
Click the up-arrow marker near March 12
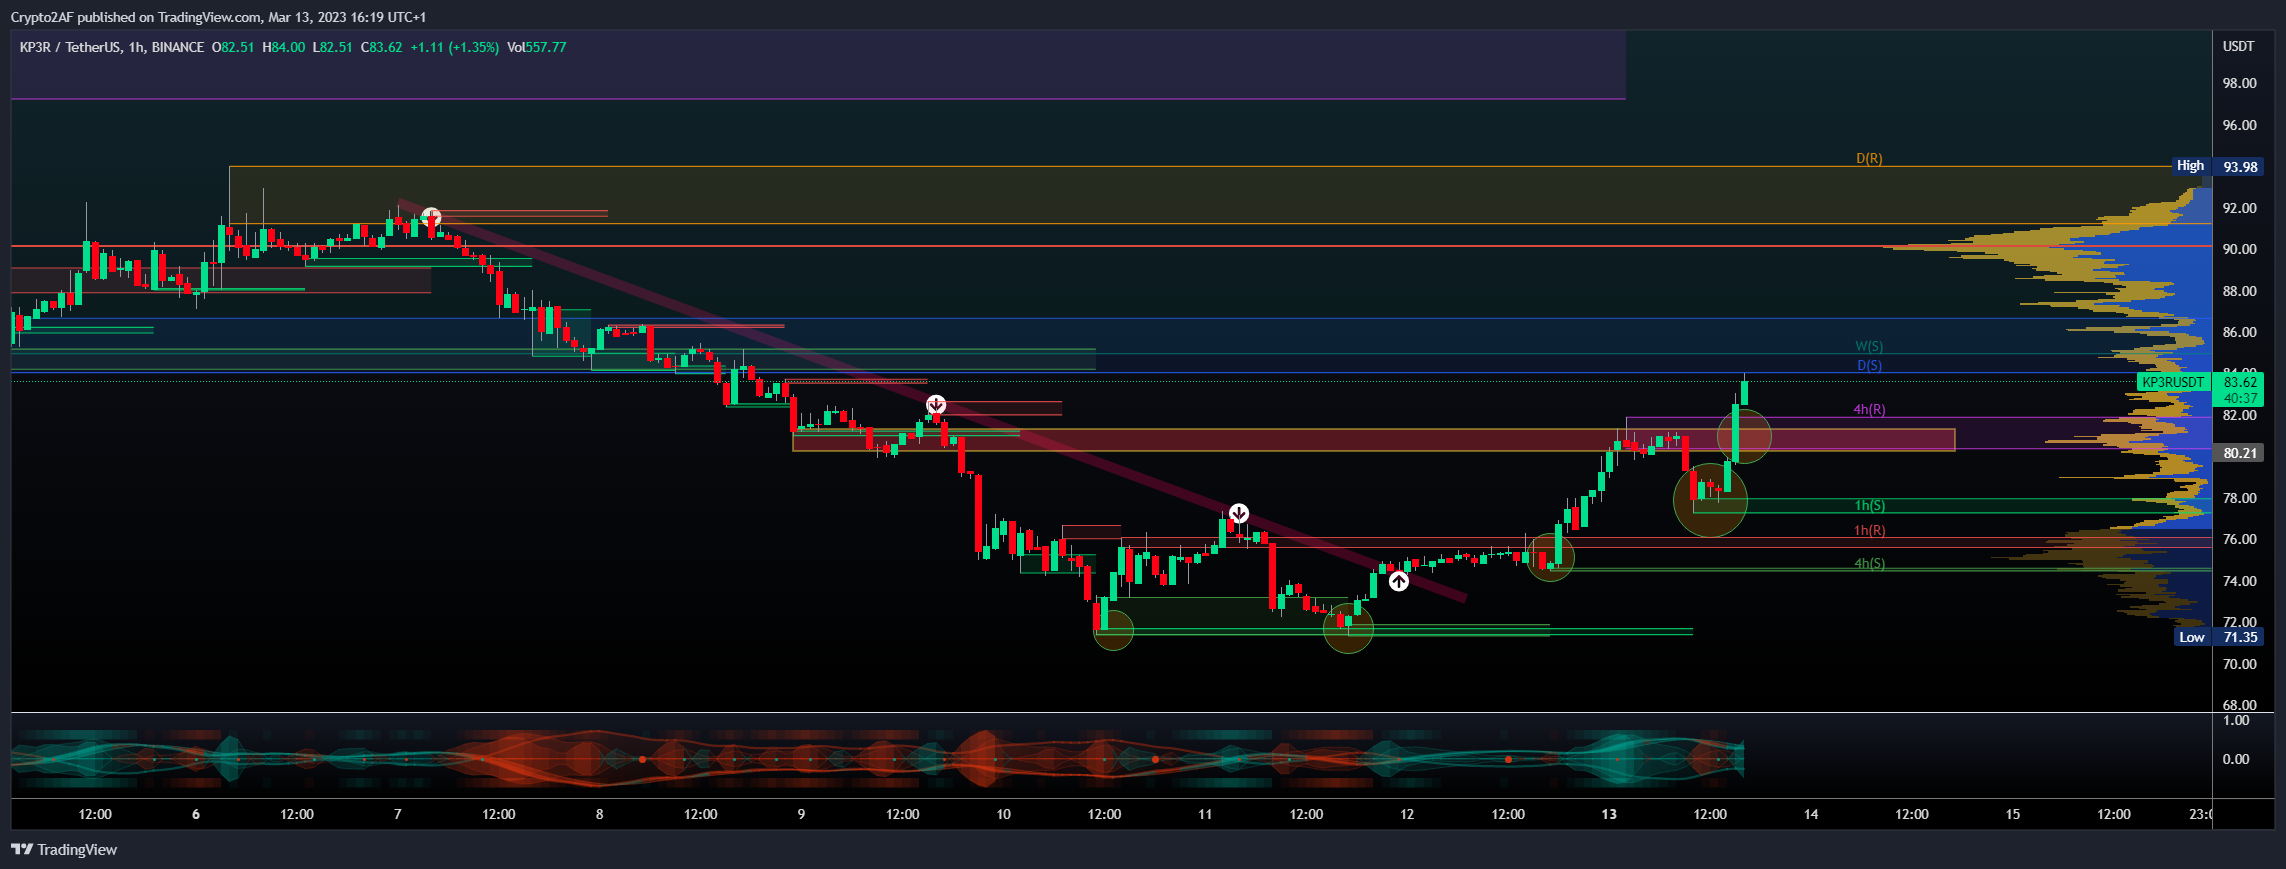click(1399, 580)
